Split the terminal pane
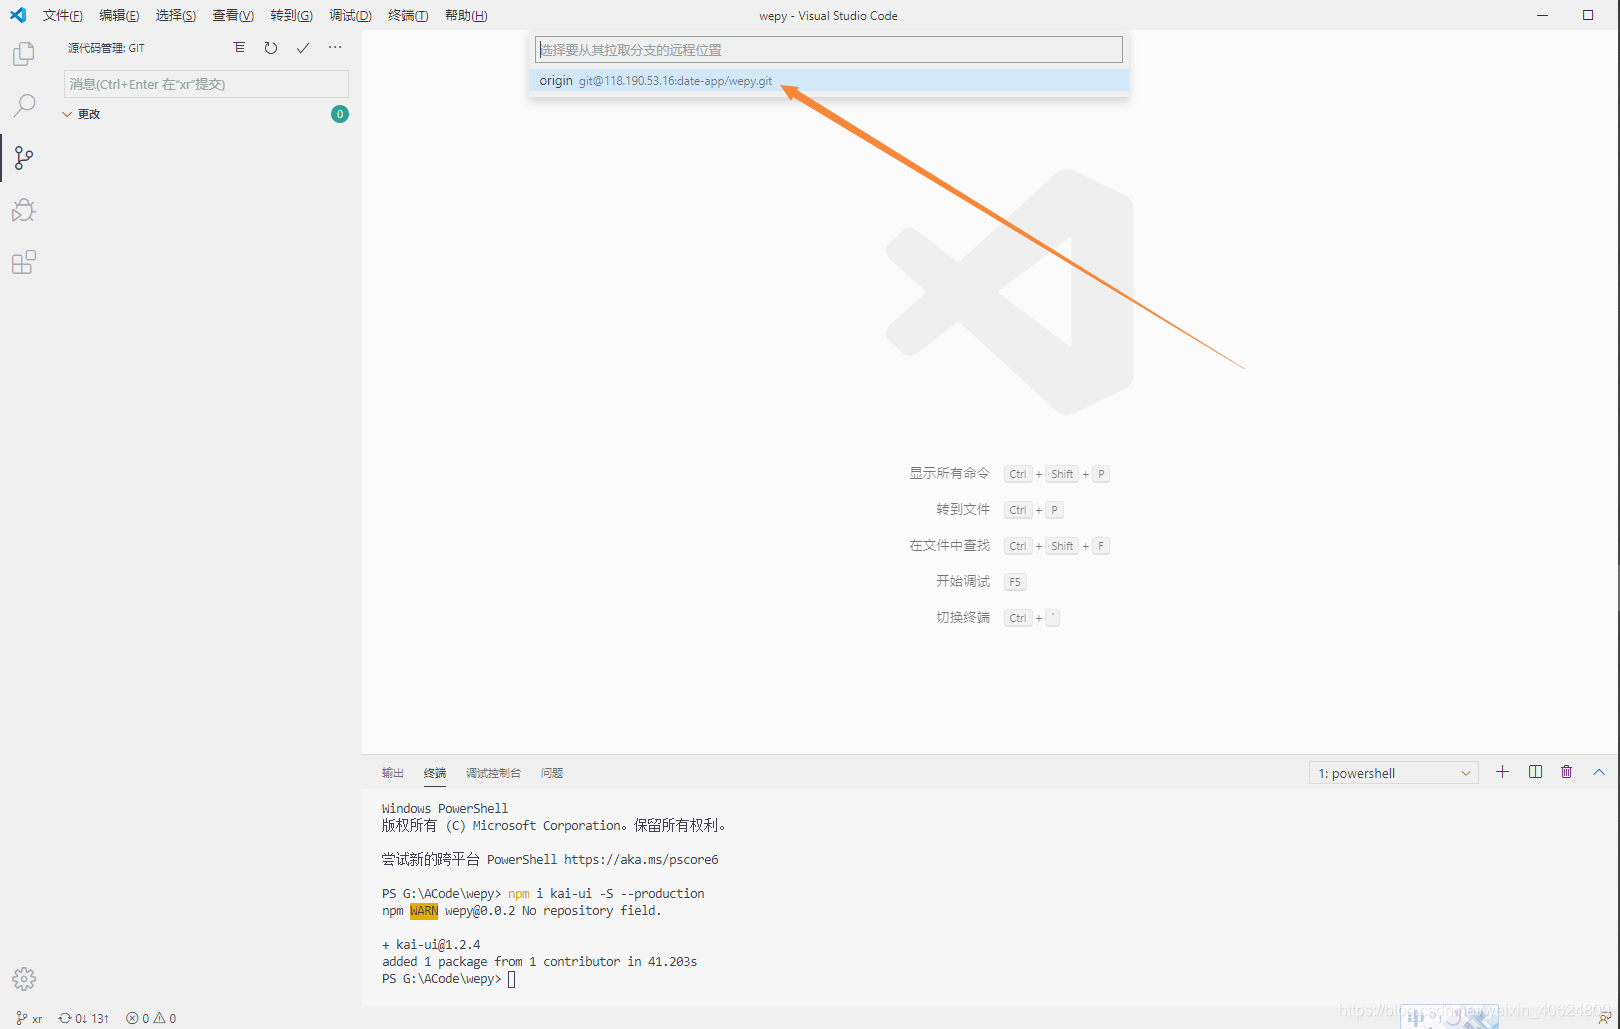1620x1029 pixels. pos(1535,772)
